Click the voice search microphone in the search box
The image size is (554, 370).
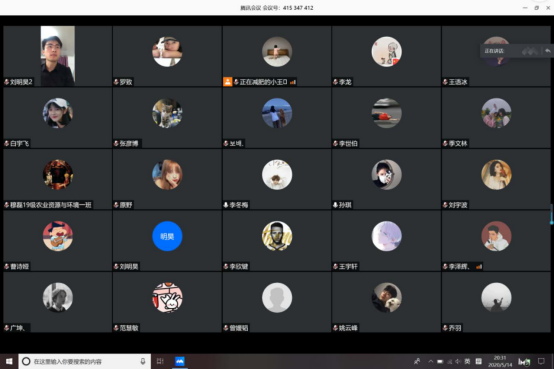pyautogui.click(x=143, y=361)
